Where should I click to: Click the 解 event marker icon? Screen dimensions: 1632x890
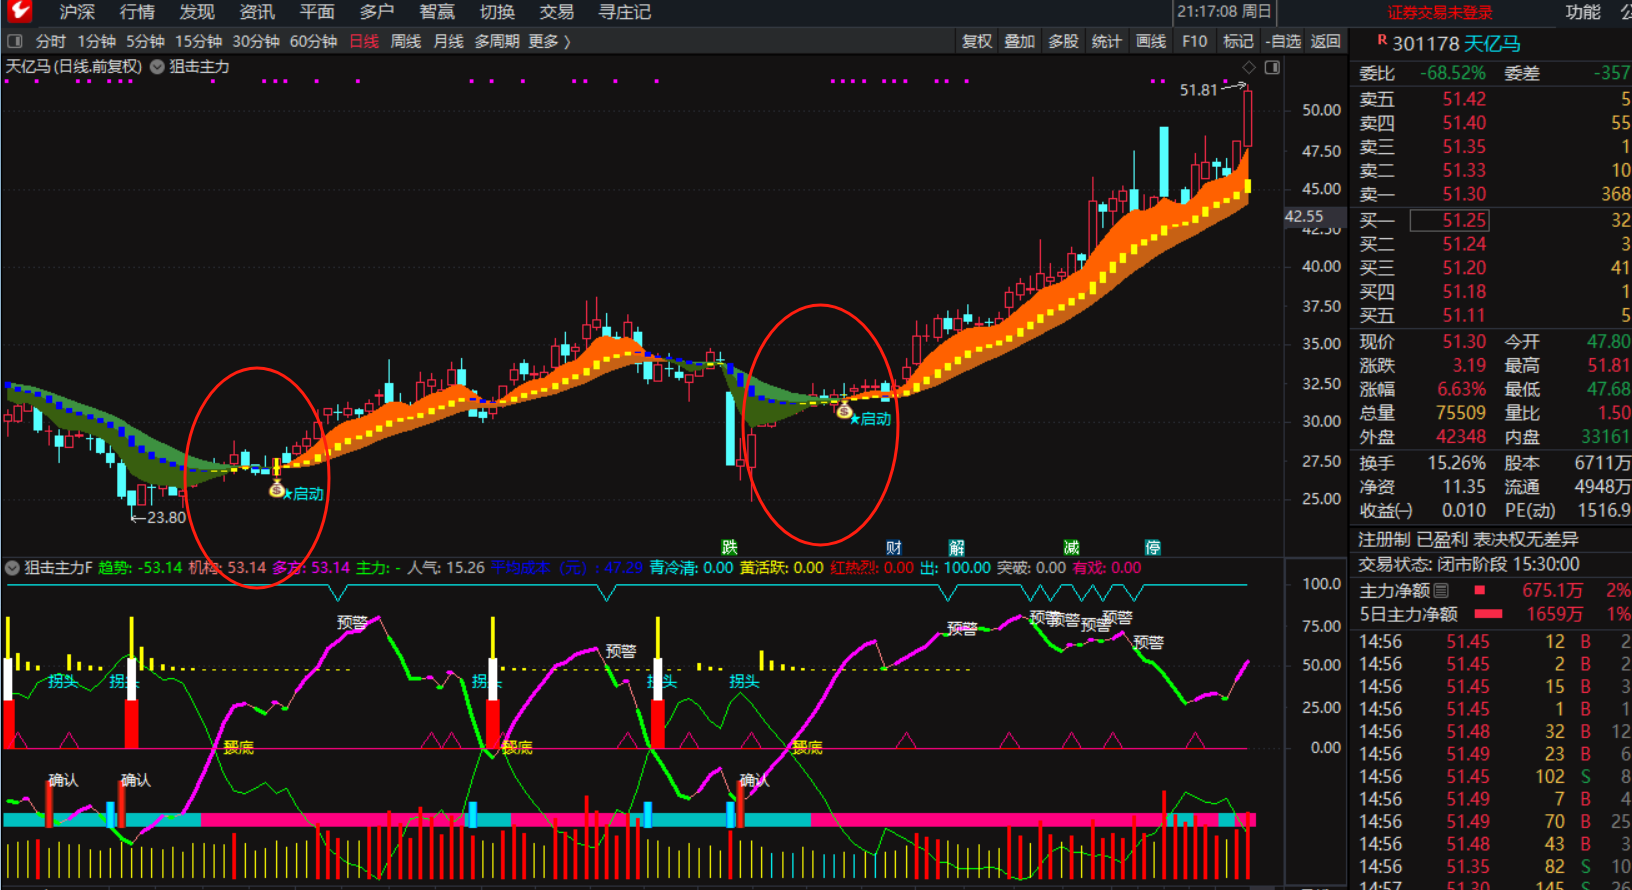coord(956,547)
